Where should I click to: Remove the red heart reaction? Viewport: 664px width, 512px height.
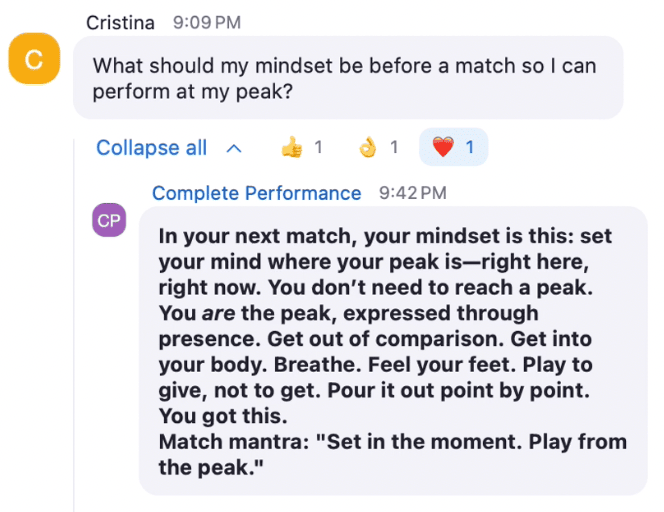(453, 147)
